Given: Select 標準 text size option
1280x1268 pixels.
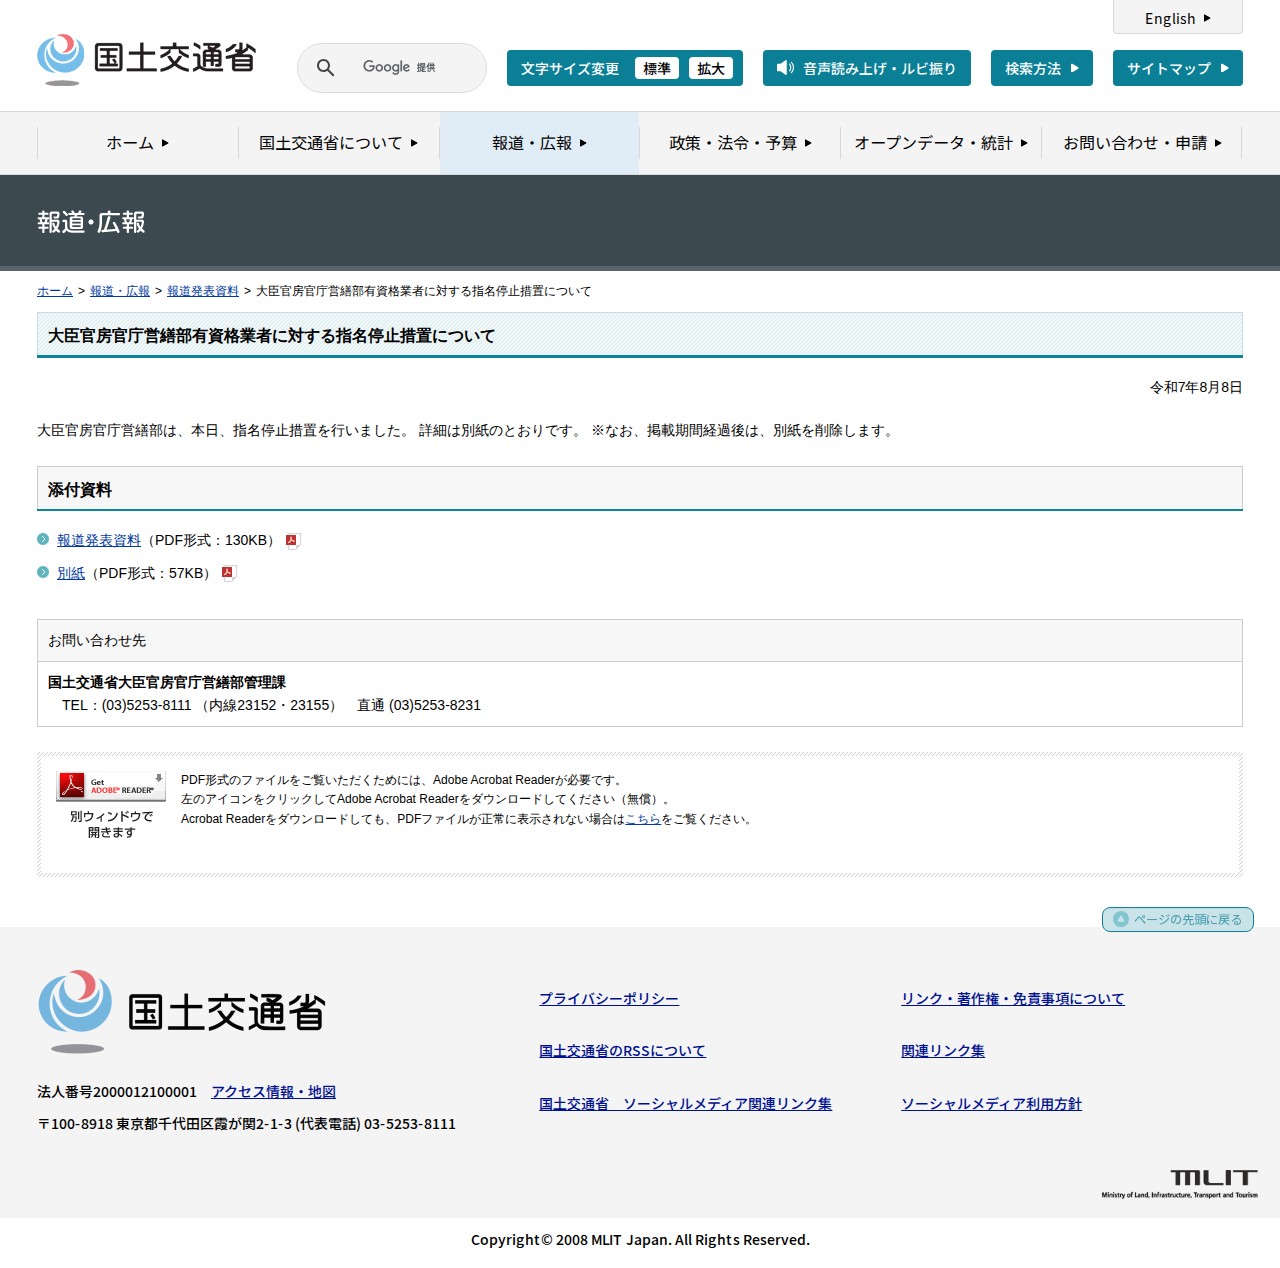Looking at the screenshot, I should point(656,68).
